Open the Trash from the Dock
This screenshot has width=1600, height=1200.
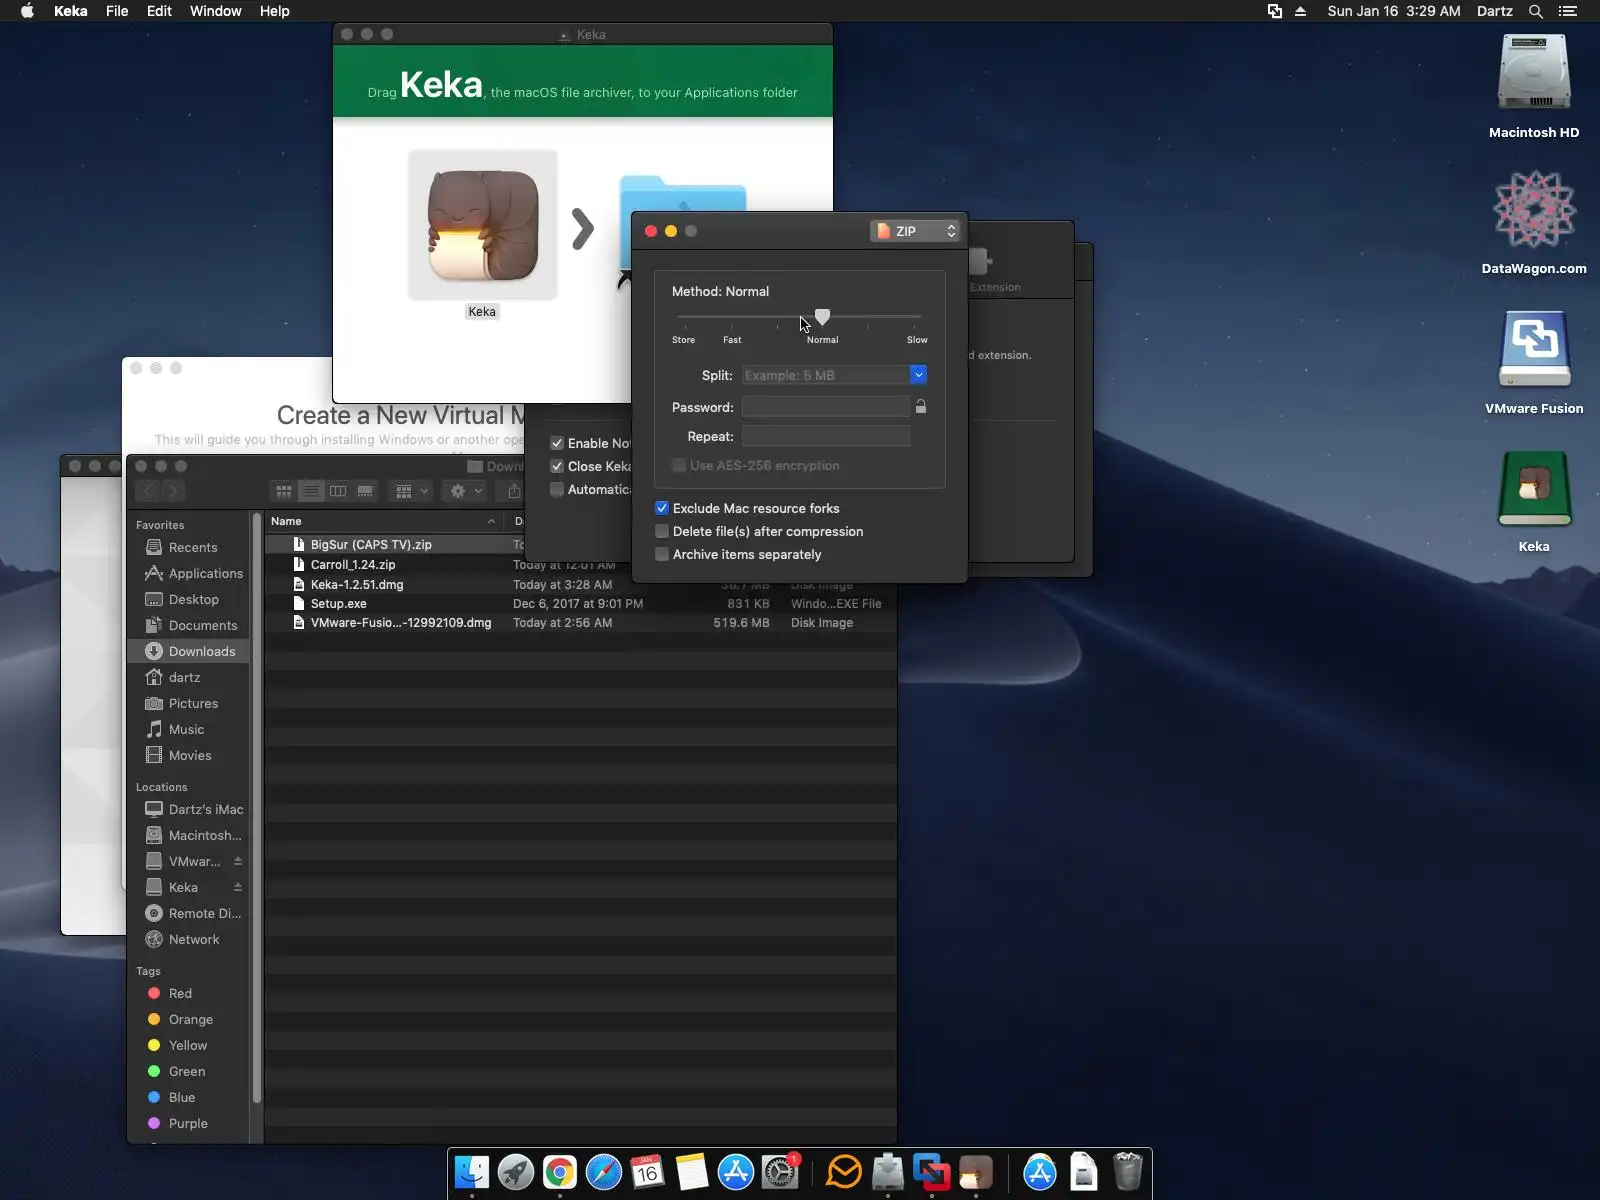[x=1128, y=1172]
